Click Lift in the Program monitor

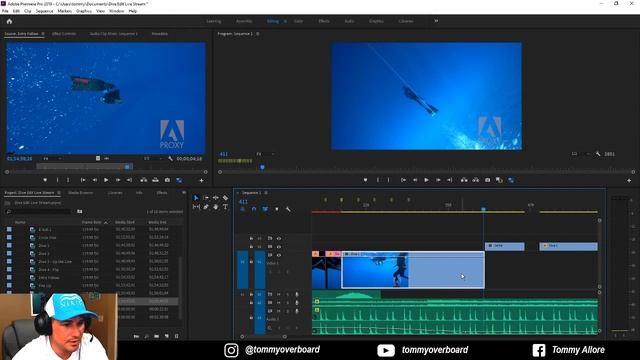pyautogui.click(x=464, y=180)
